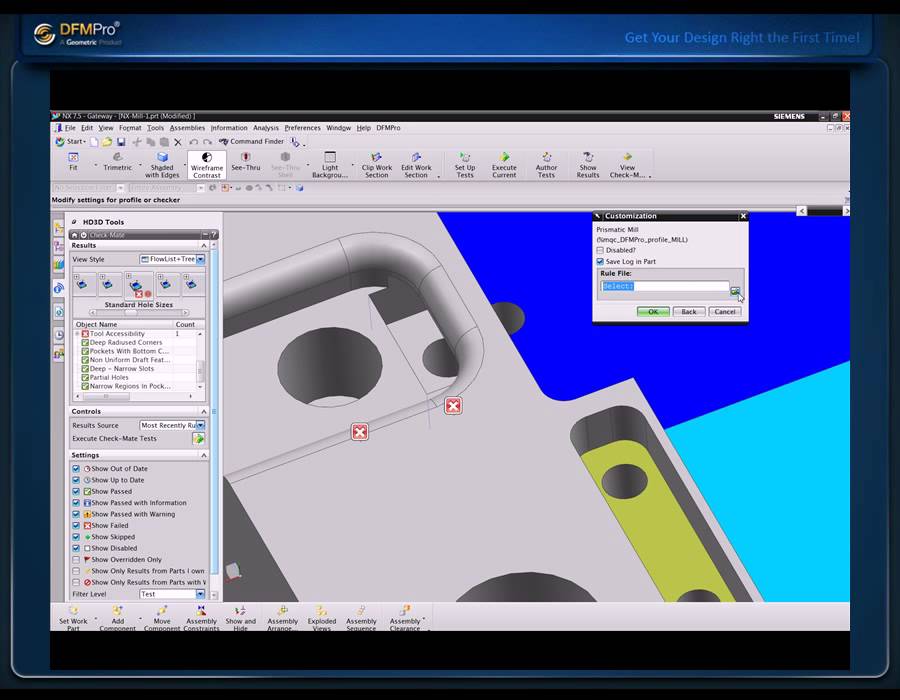
Task: Uncheck Show Passed checkbox
Action: (76, 492)
